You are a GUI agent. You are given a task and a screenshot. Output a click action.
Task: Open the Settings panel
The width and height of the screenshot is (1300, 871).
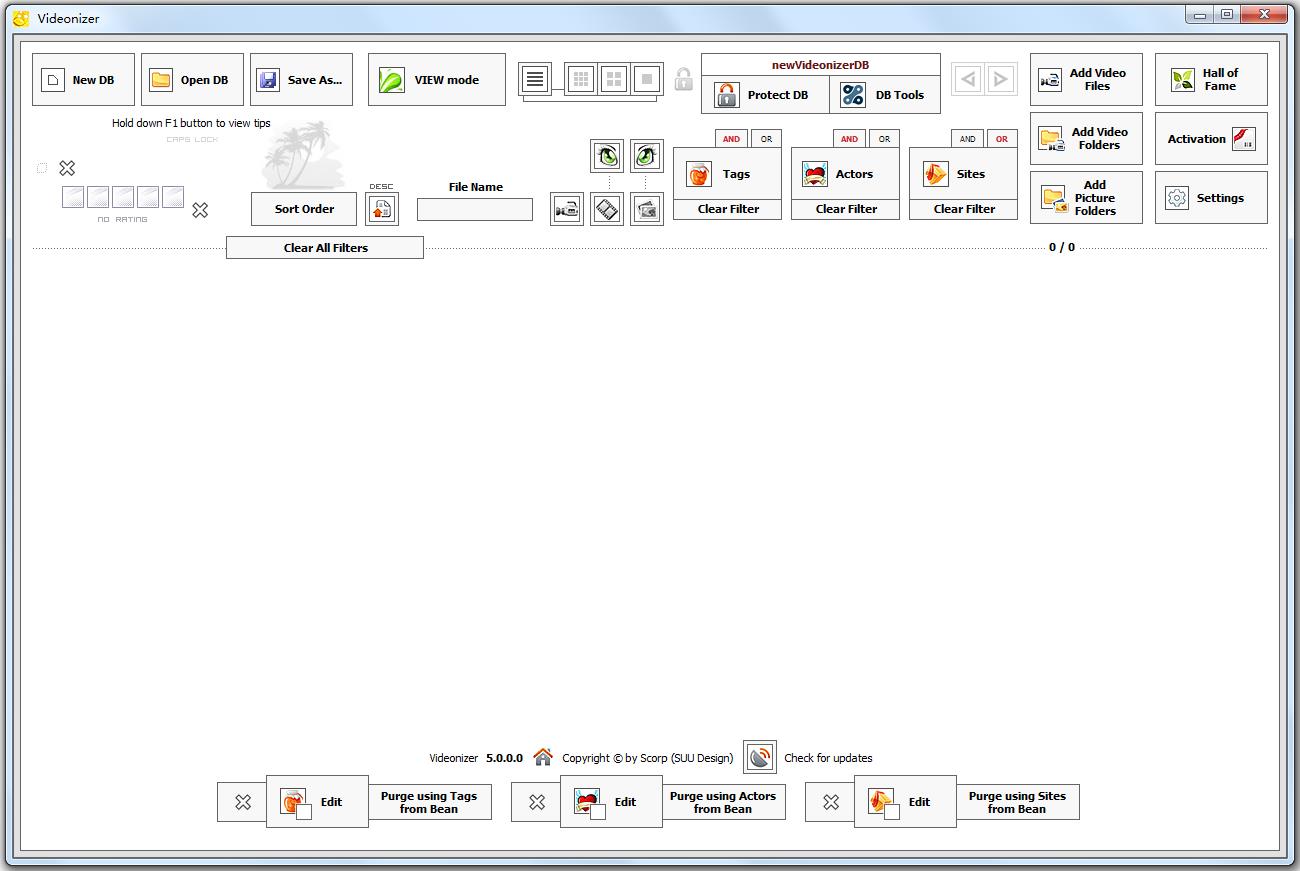(1210, 198)
